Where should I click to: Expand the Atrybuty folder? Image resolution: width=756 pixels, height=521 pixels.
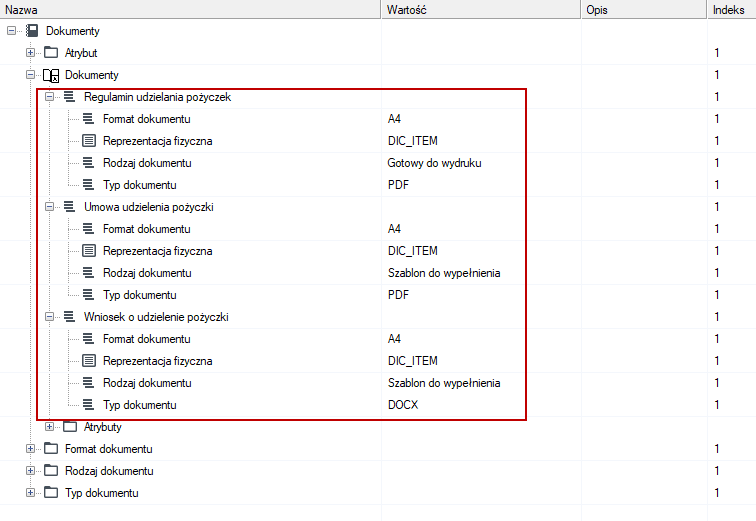click(49, 427)
